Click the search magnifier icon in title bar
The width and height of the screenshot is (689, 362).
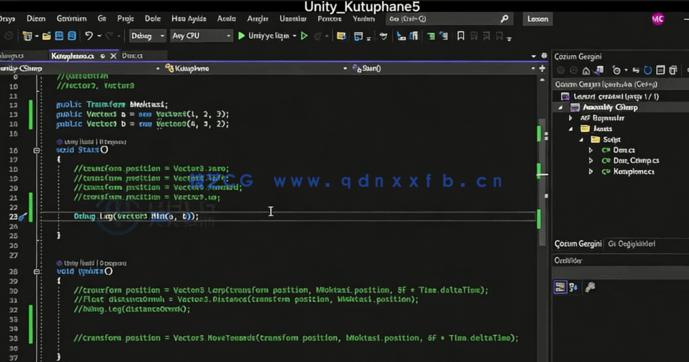pyautogui.click(x=504, y=19)
